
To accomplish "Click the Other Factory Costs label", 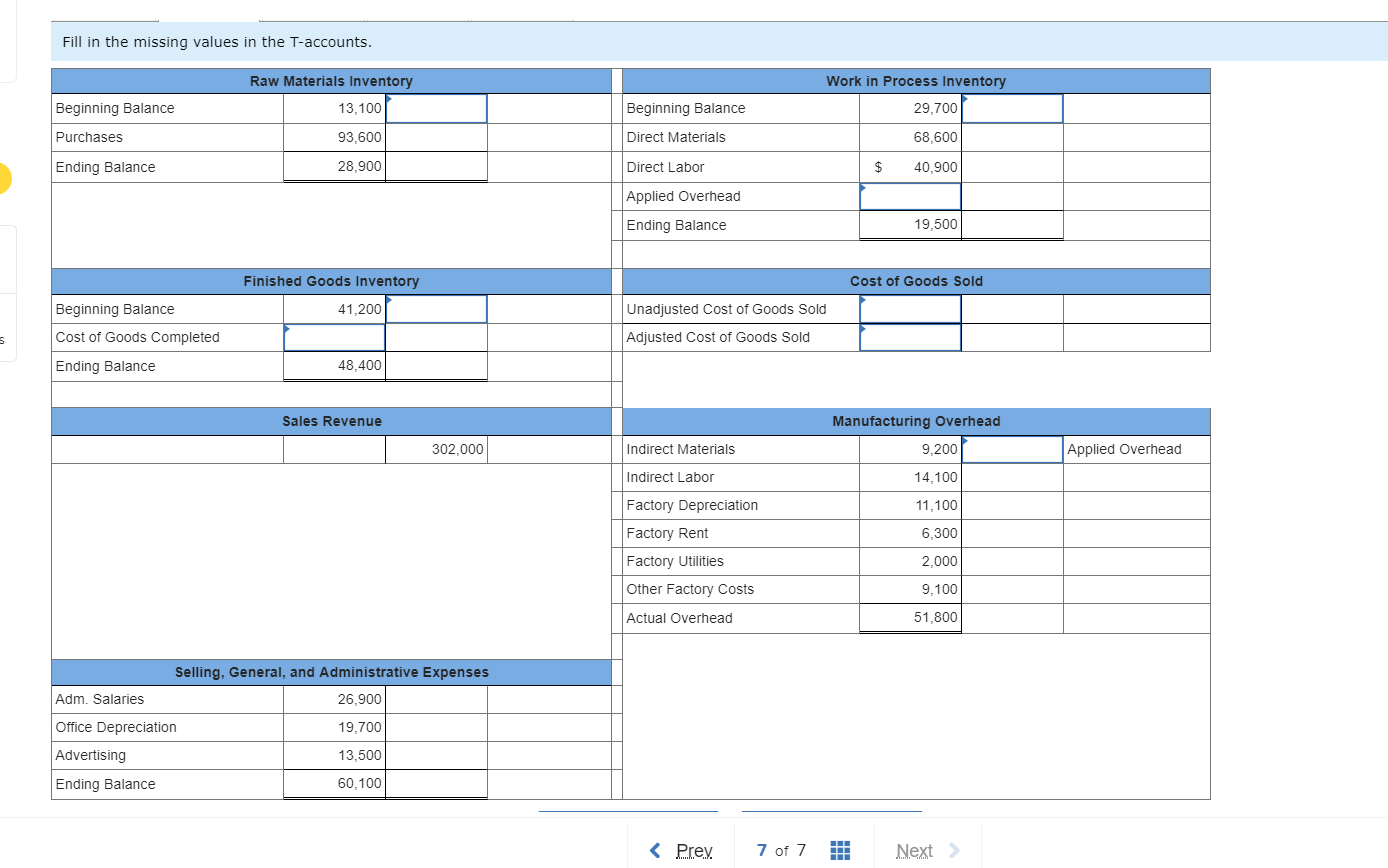I will point(690,589).
